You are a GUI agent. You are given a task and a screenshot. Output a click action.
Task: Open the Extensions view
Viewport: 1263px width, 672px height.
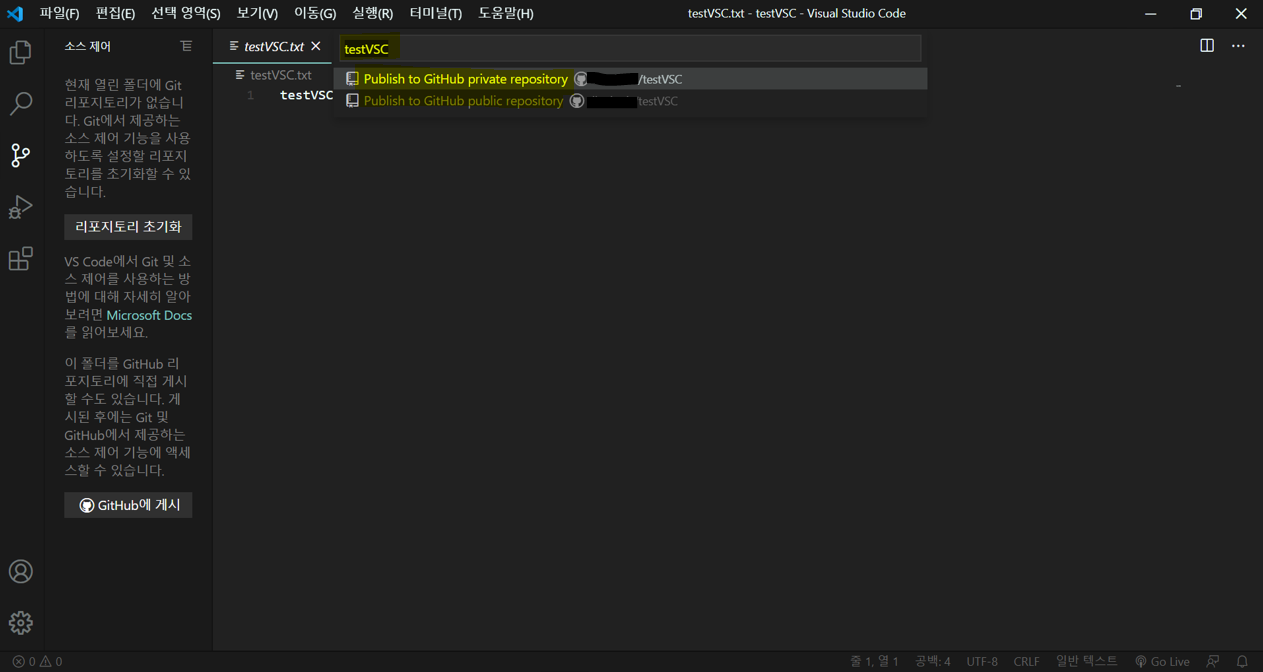pyautogui.click(x=20, y=259)
